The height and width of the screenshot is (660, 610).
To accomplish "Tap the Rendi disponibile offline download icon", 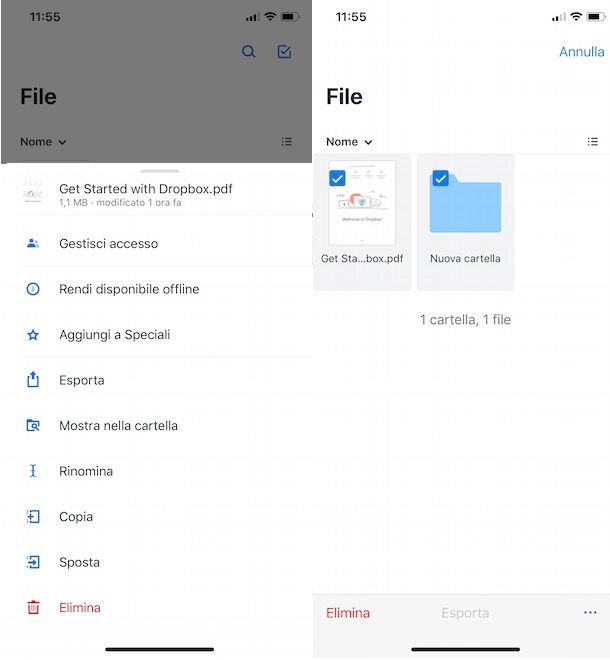I will [x=33, y=289].
